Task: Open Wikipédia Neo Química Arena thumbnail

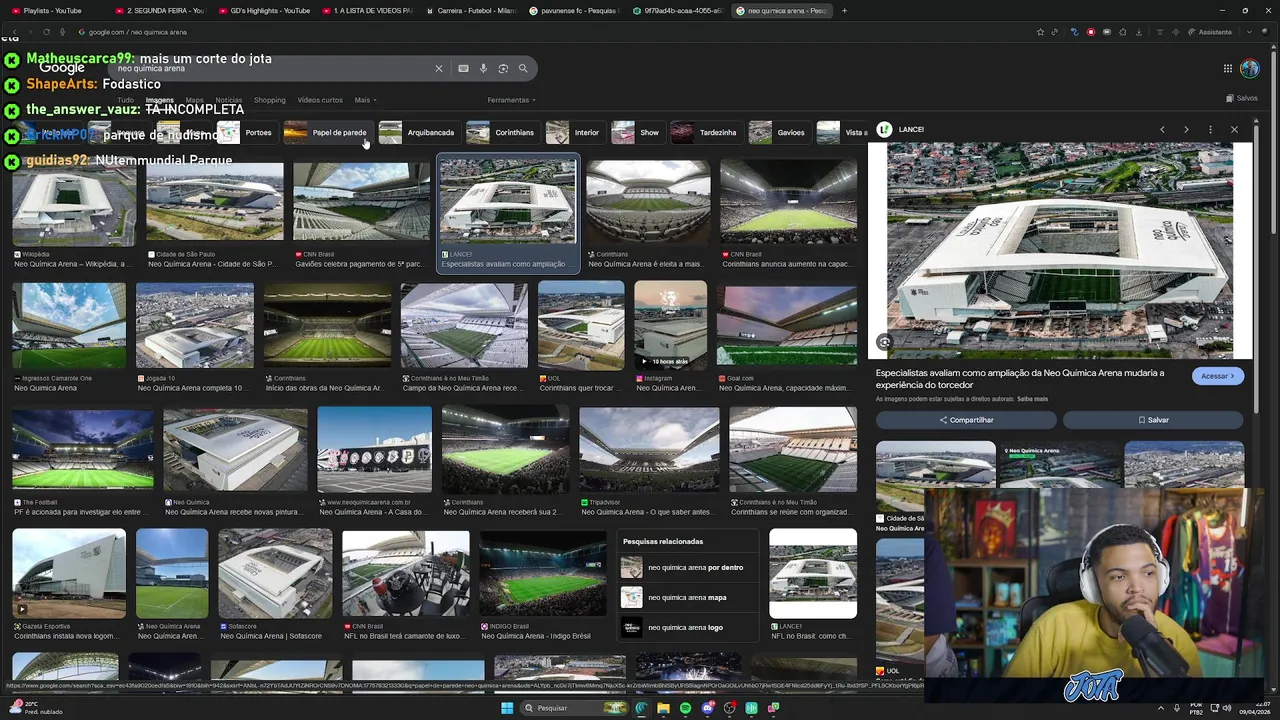Action: [74, 204]
